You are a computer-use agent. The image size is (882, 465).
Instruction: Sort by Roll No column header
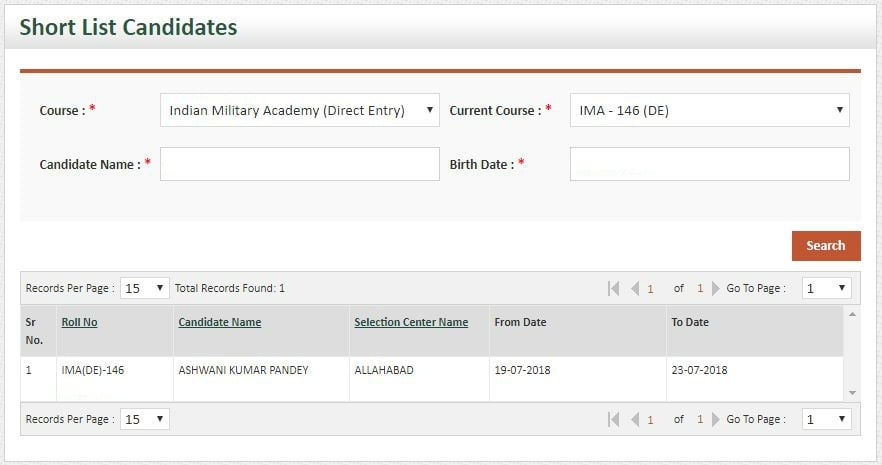(79, 322)
